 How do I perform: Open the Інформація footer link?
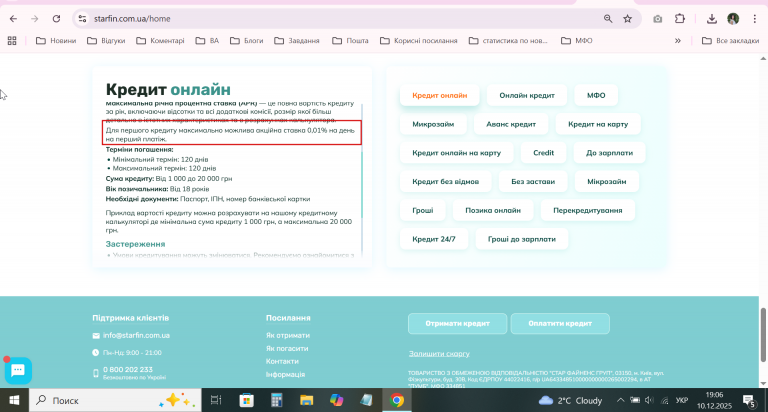pos(285,374)
